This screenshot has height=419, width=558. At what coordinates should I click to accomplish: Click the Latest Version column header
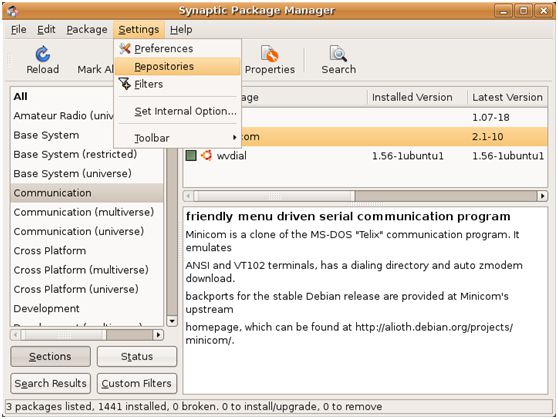pos(507,97)
